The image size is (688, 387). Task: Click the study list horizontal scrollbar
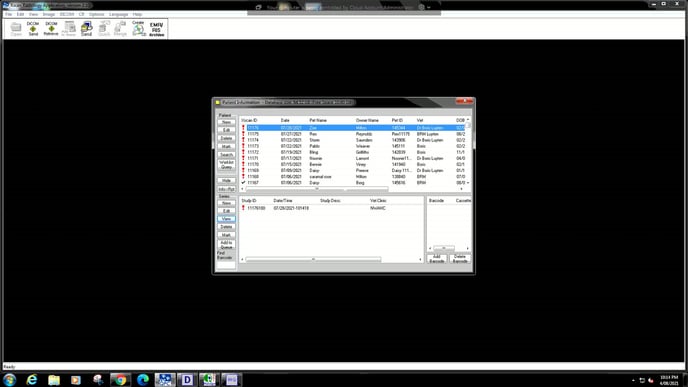point(313,259)
